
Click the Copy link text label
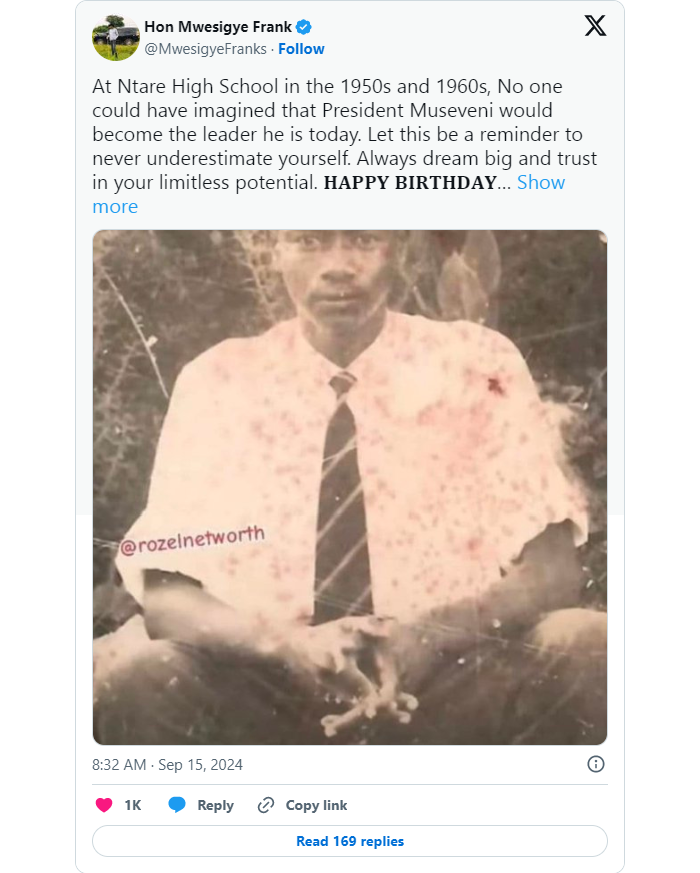[x=316, y=805]
